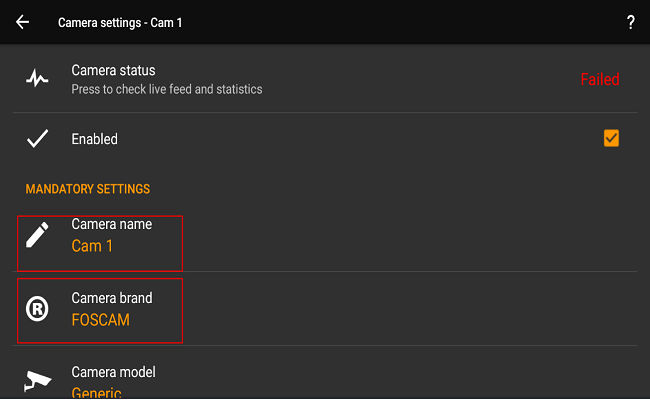Select the Camera brand setting label
650x400 pixels.
[x=112, y=298]
